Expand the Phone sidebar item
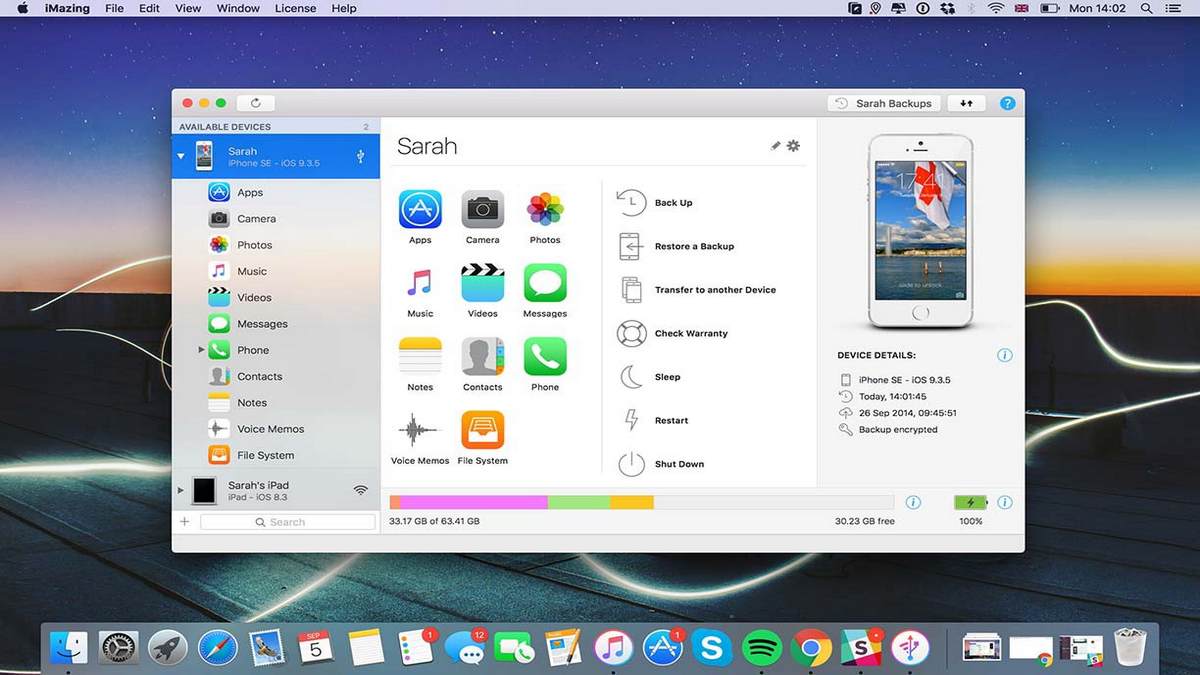 (x=201, y=350)
